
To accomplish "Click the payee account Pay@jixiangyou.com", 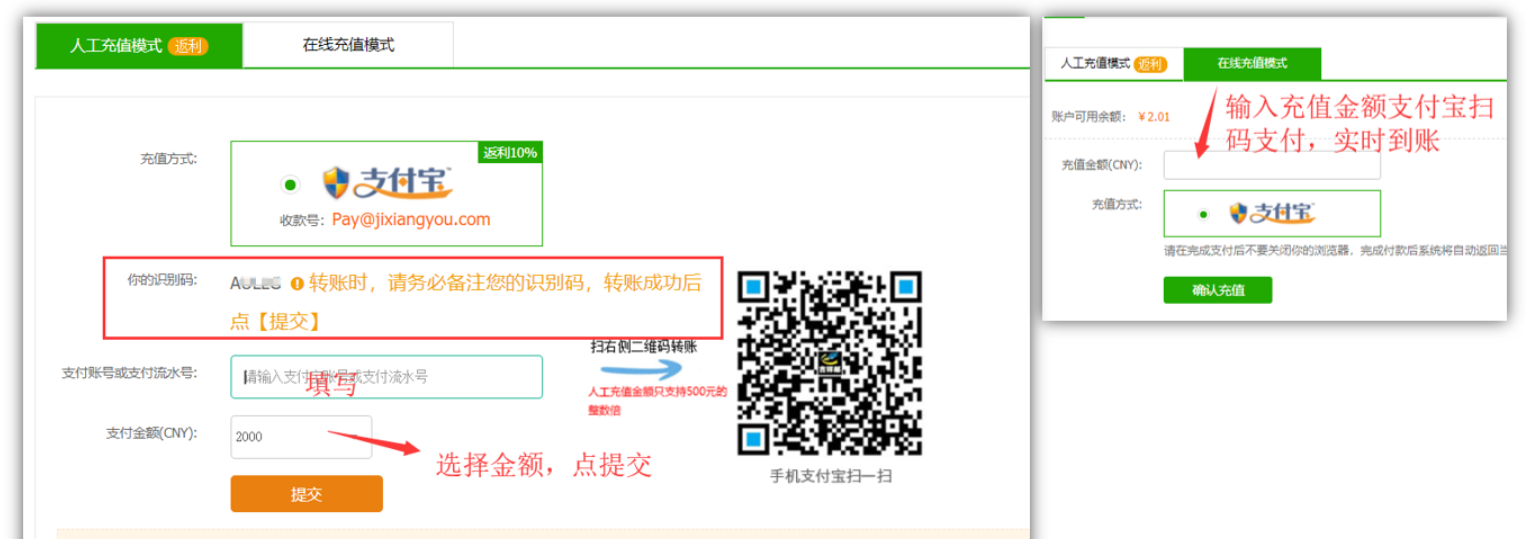I will [411, 220].
